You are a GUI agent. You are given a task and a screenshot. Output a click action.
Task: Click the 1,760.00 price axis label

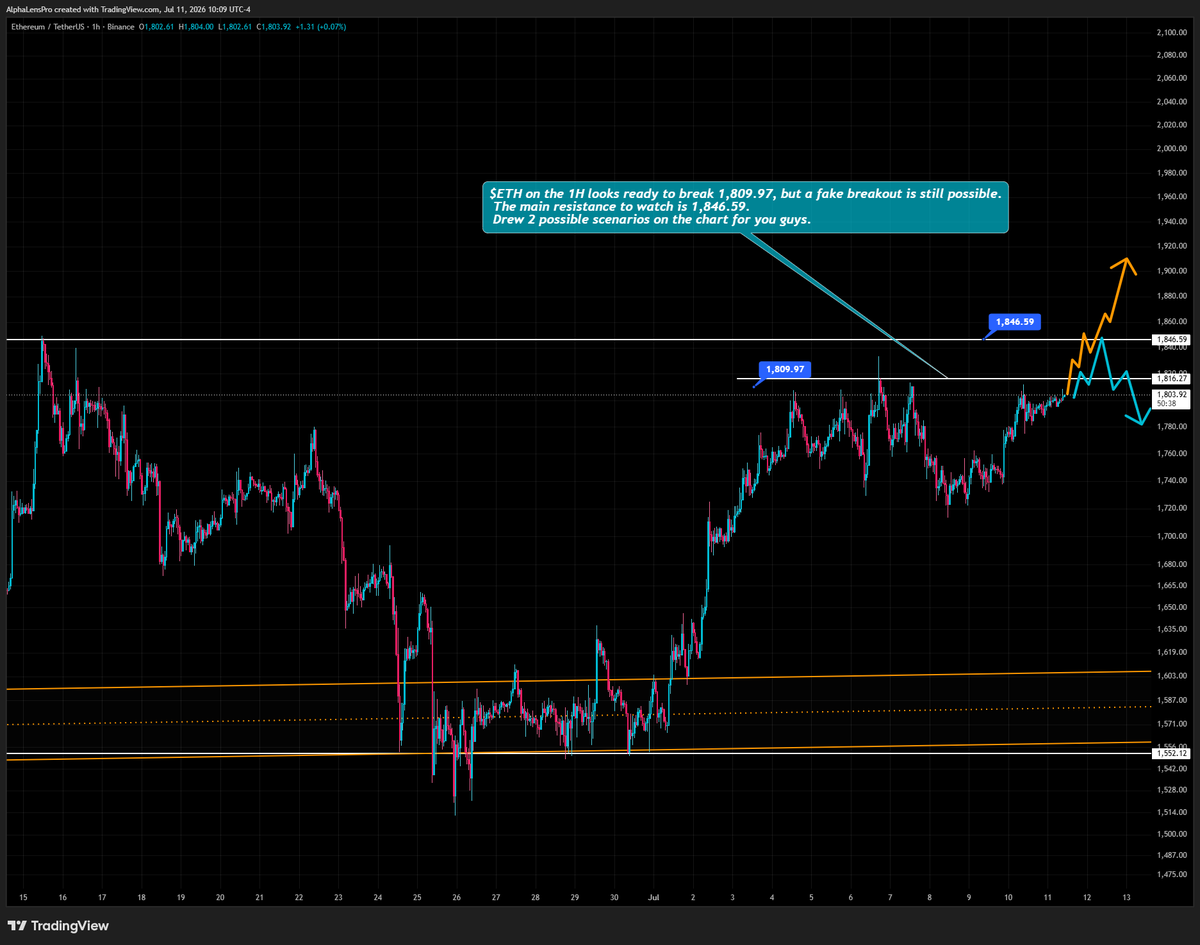[x=1171, y=454]
